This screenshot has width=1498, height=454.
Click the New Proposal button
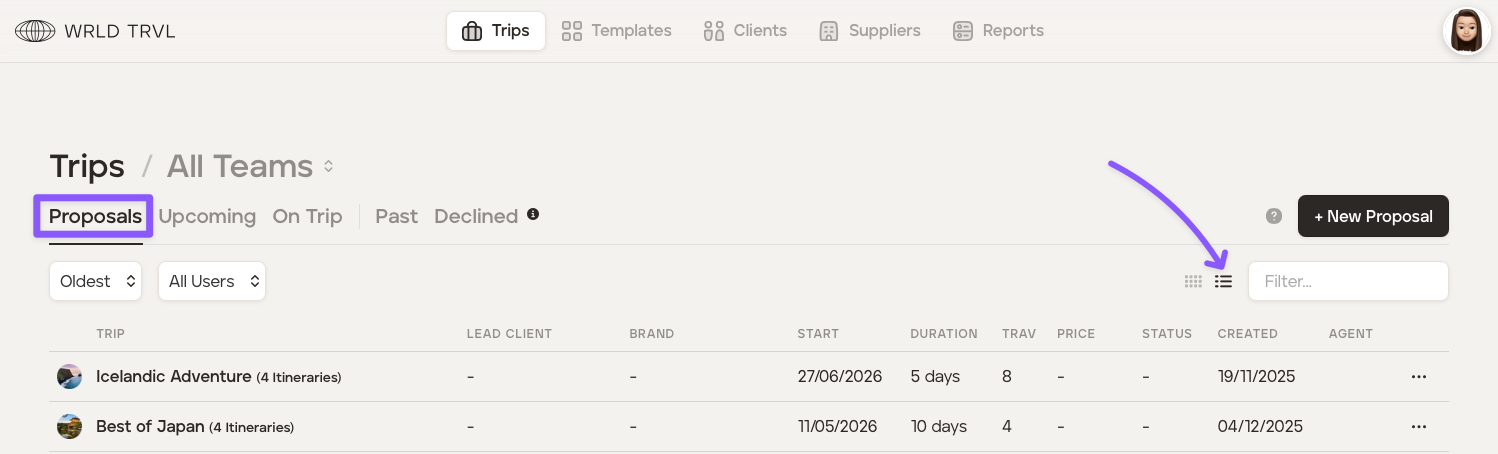coord(1372,216)
